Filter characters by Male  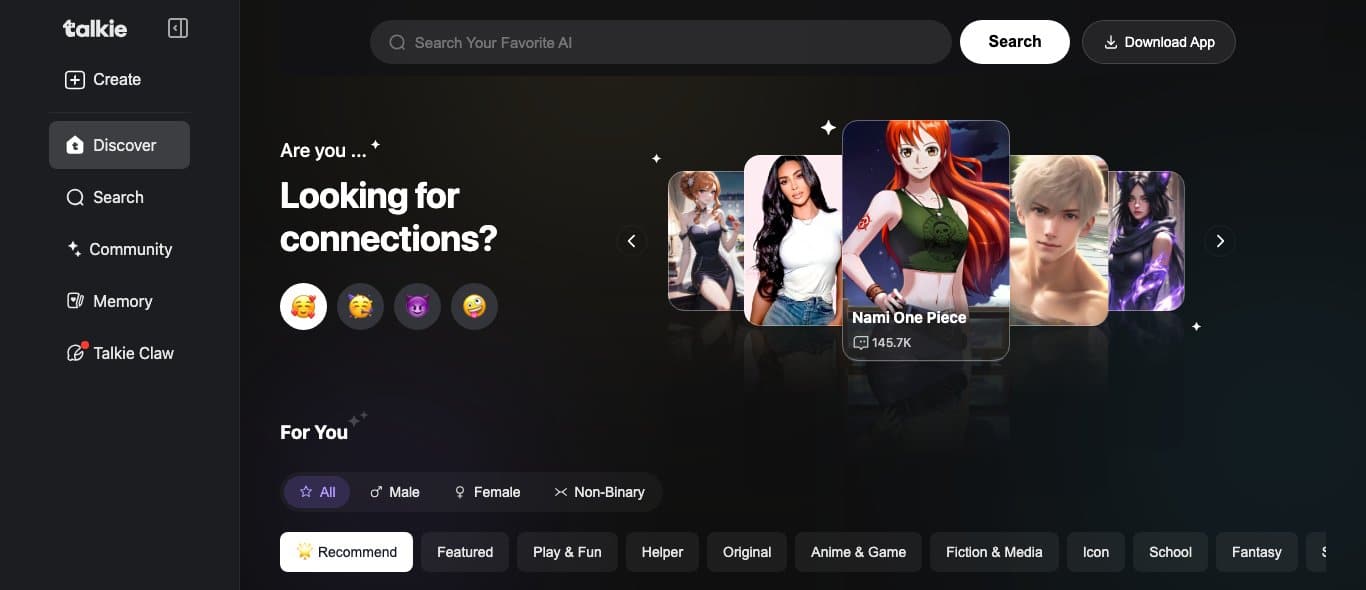coord(394,492)
